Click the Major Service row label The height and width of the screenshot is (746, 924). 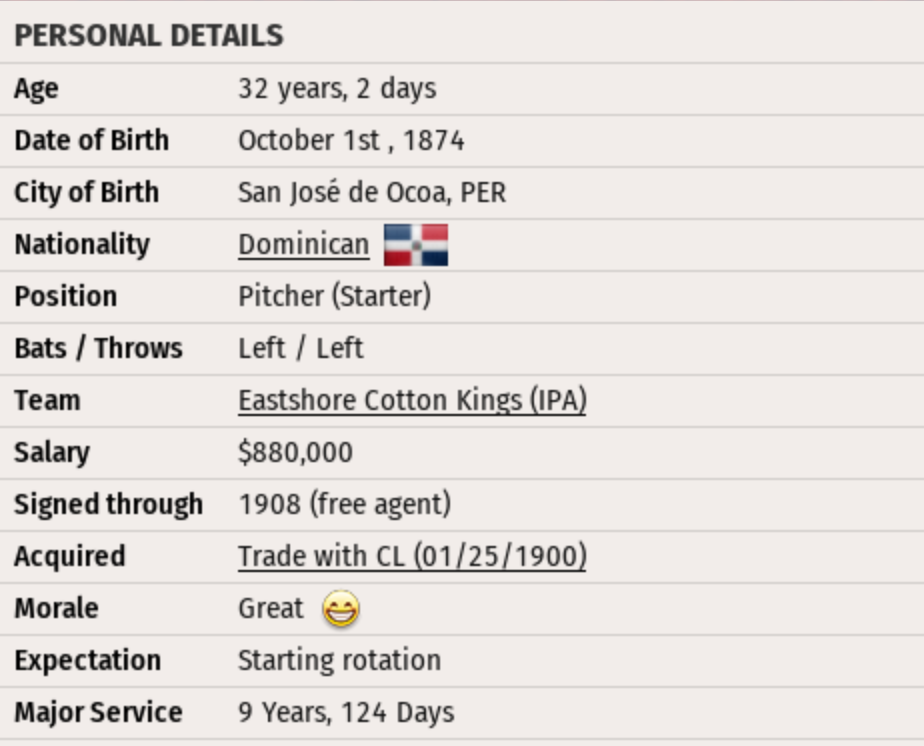point(98,713)
